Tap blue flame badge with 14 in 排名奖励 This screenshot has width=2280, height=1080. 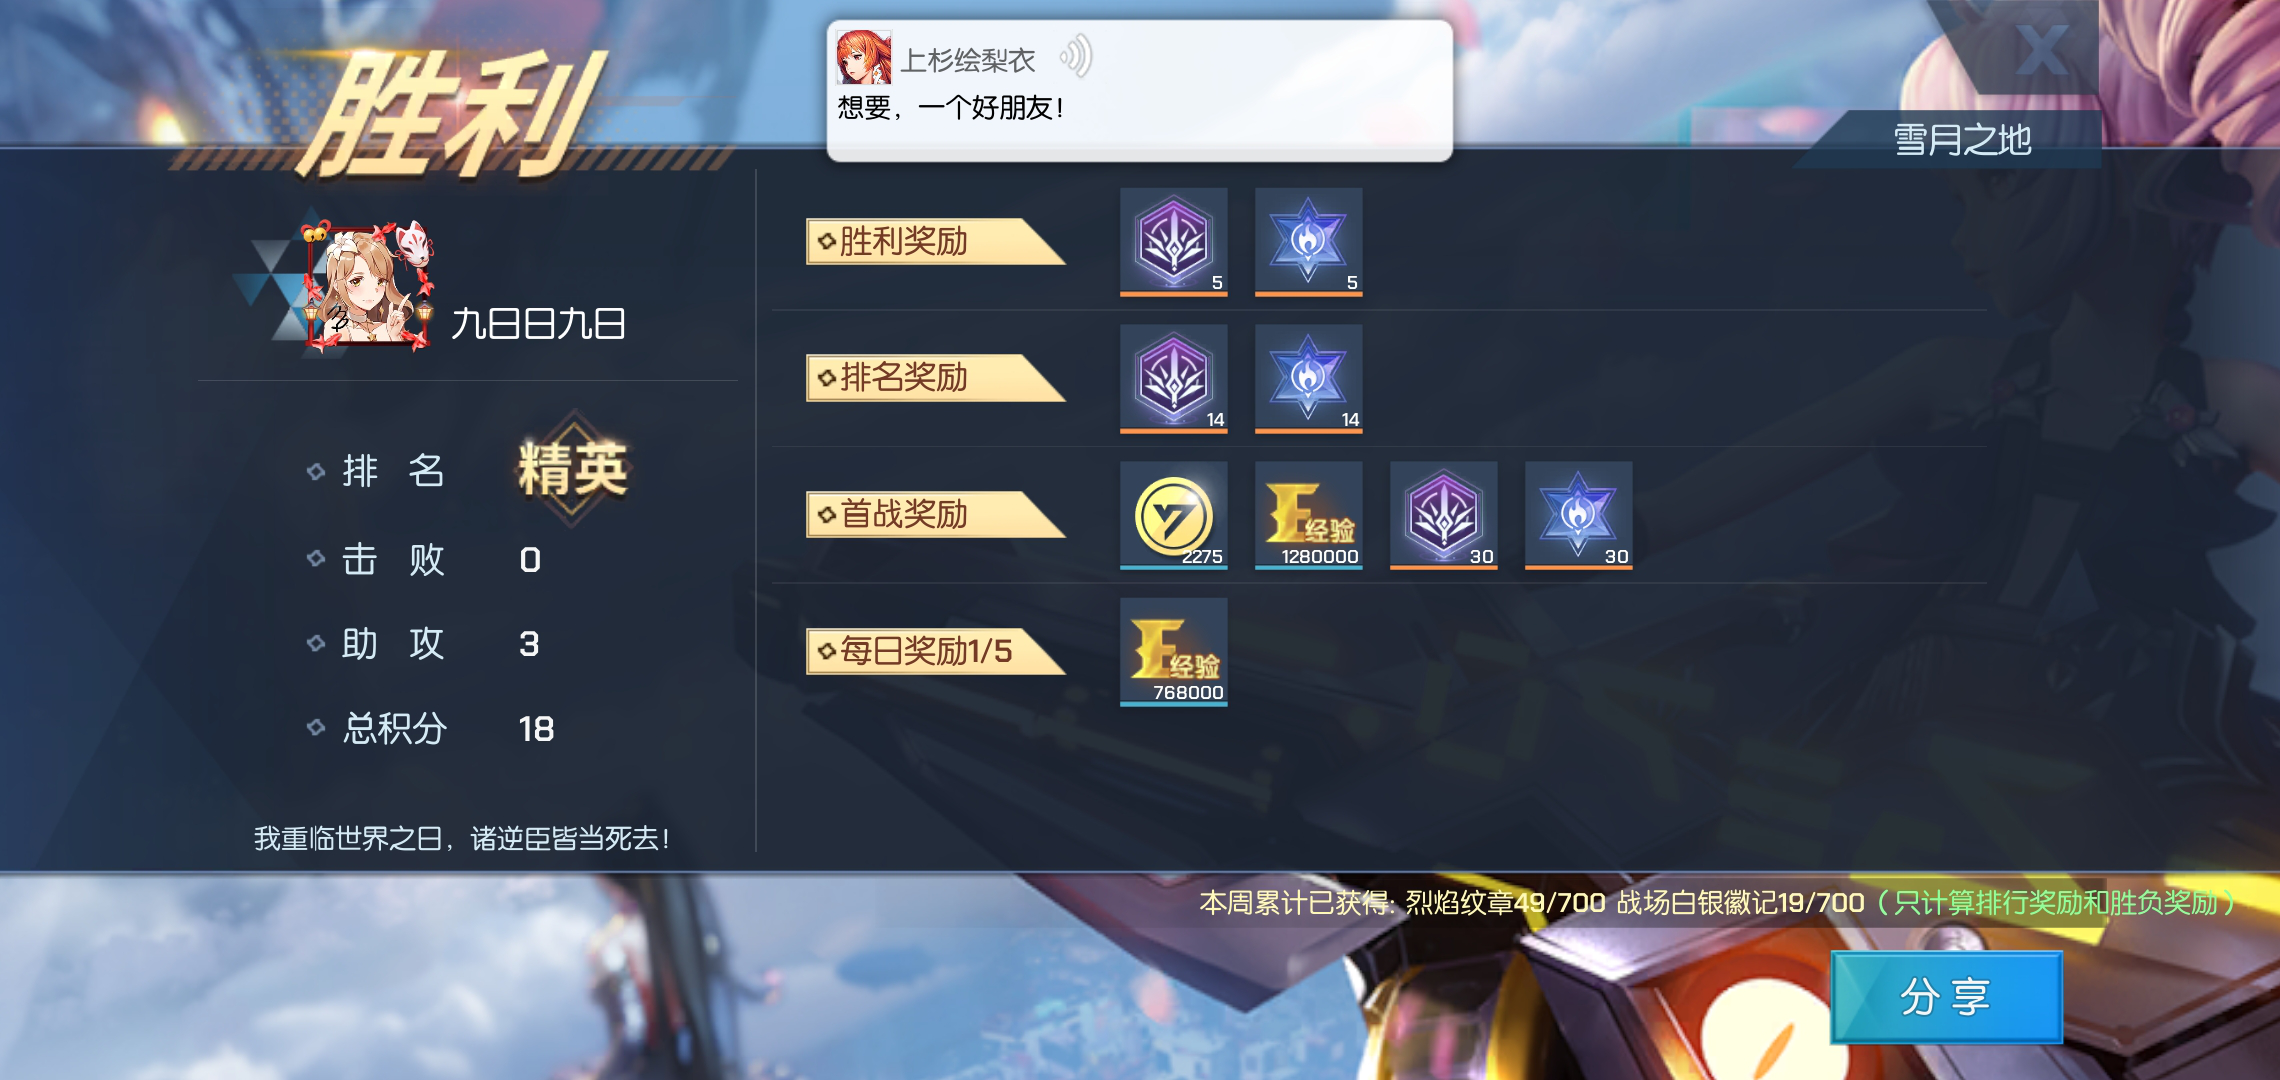1308,378
